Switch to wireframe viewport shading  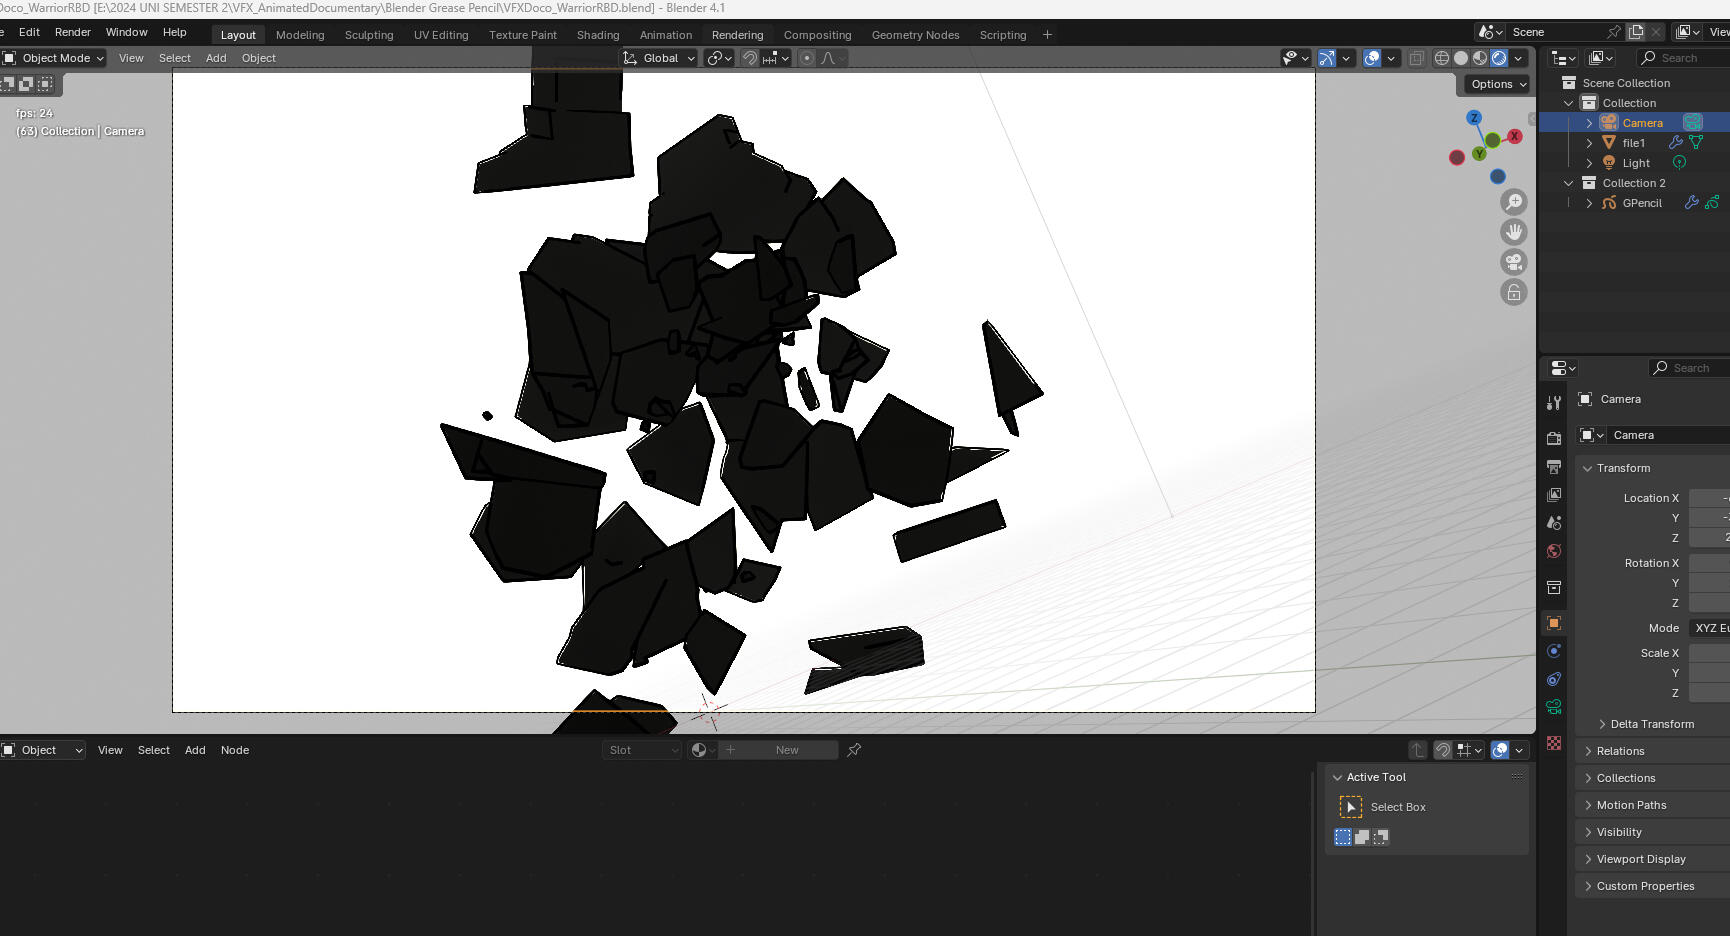pyautogui.click(x=1442, y=58)
